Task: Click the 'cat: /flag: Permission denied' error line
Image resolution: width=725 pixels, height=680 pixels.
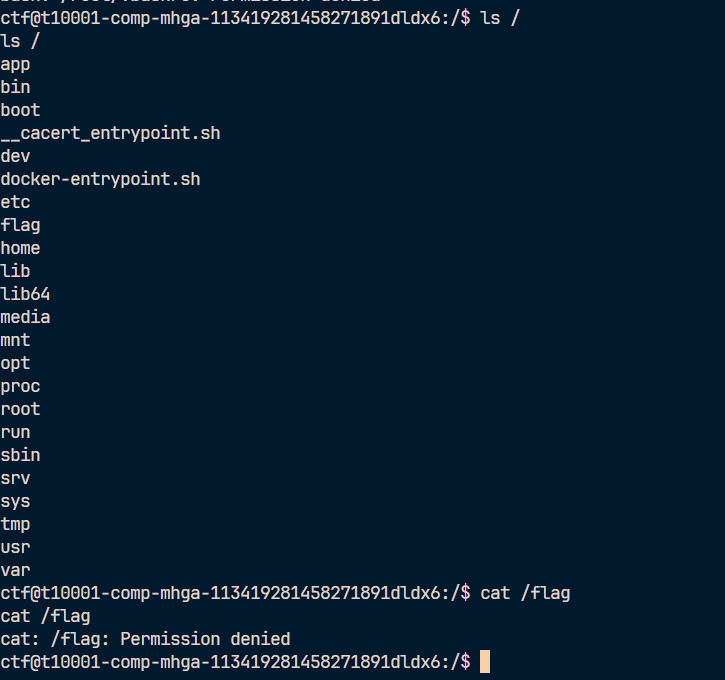Action: tap(146, 639)
